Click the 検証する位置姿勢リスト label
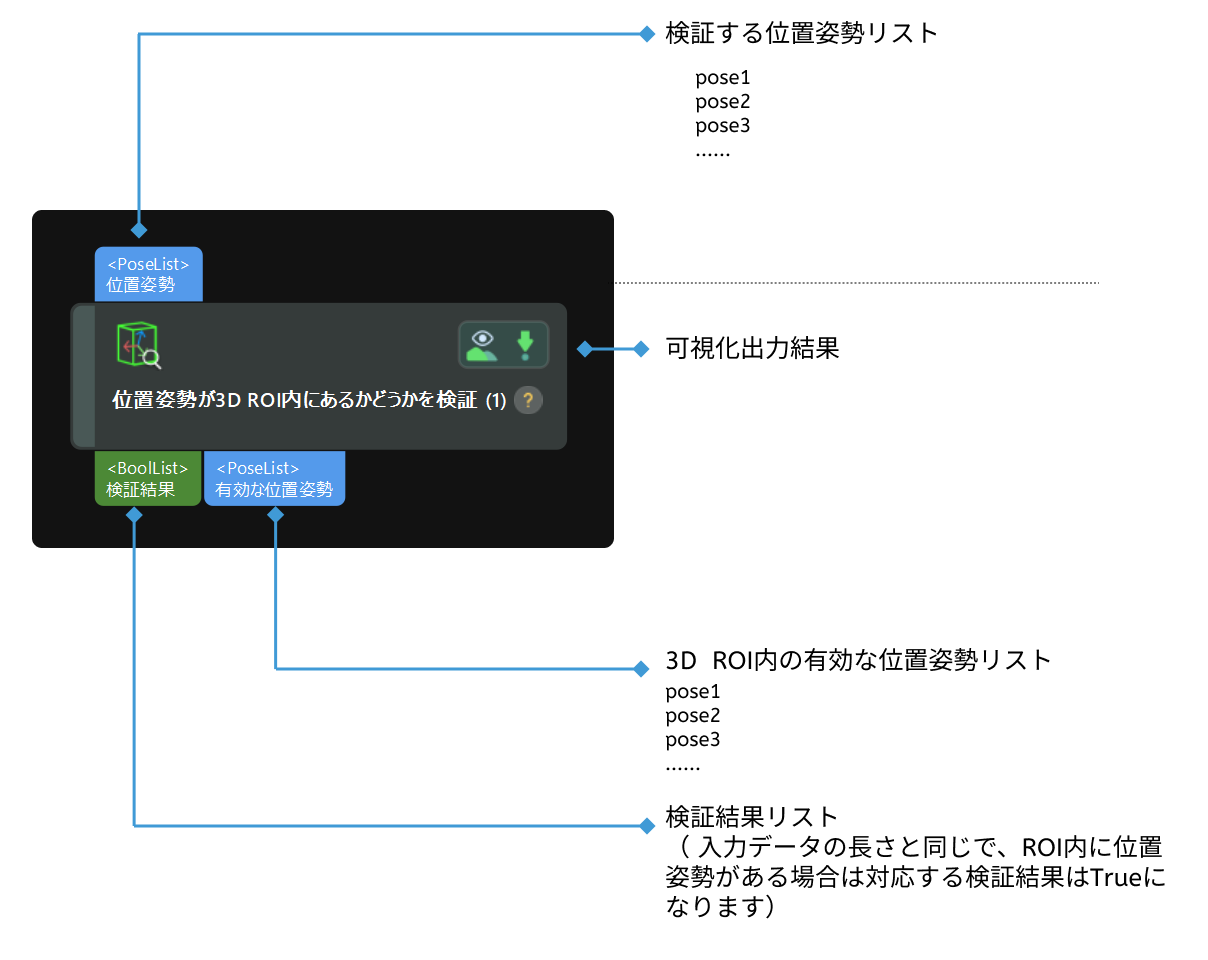This screenshot has height=960, width=1208. [x=802, y=33]
